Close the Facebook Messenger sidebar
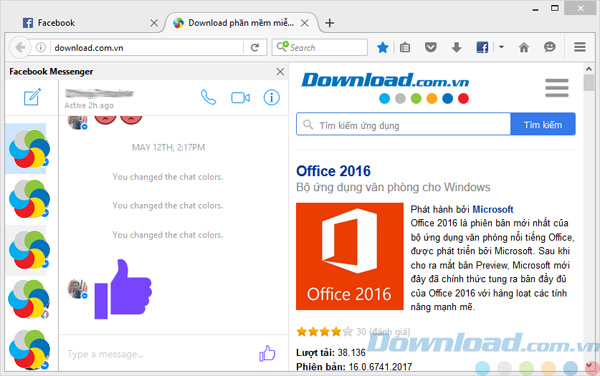The image size is (600, 376). point(280,72)
